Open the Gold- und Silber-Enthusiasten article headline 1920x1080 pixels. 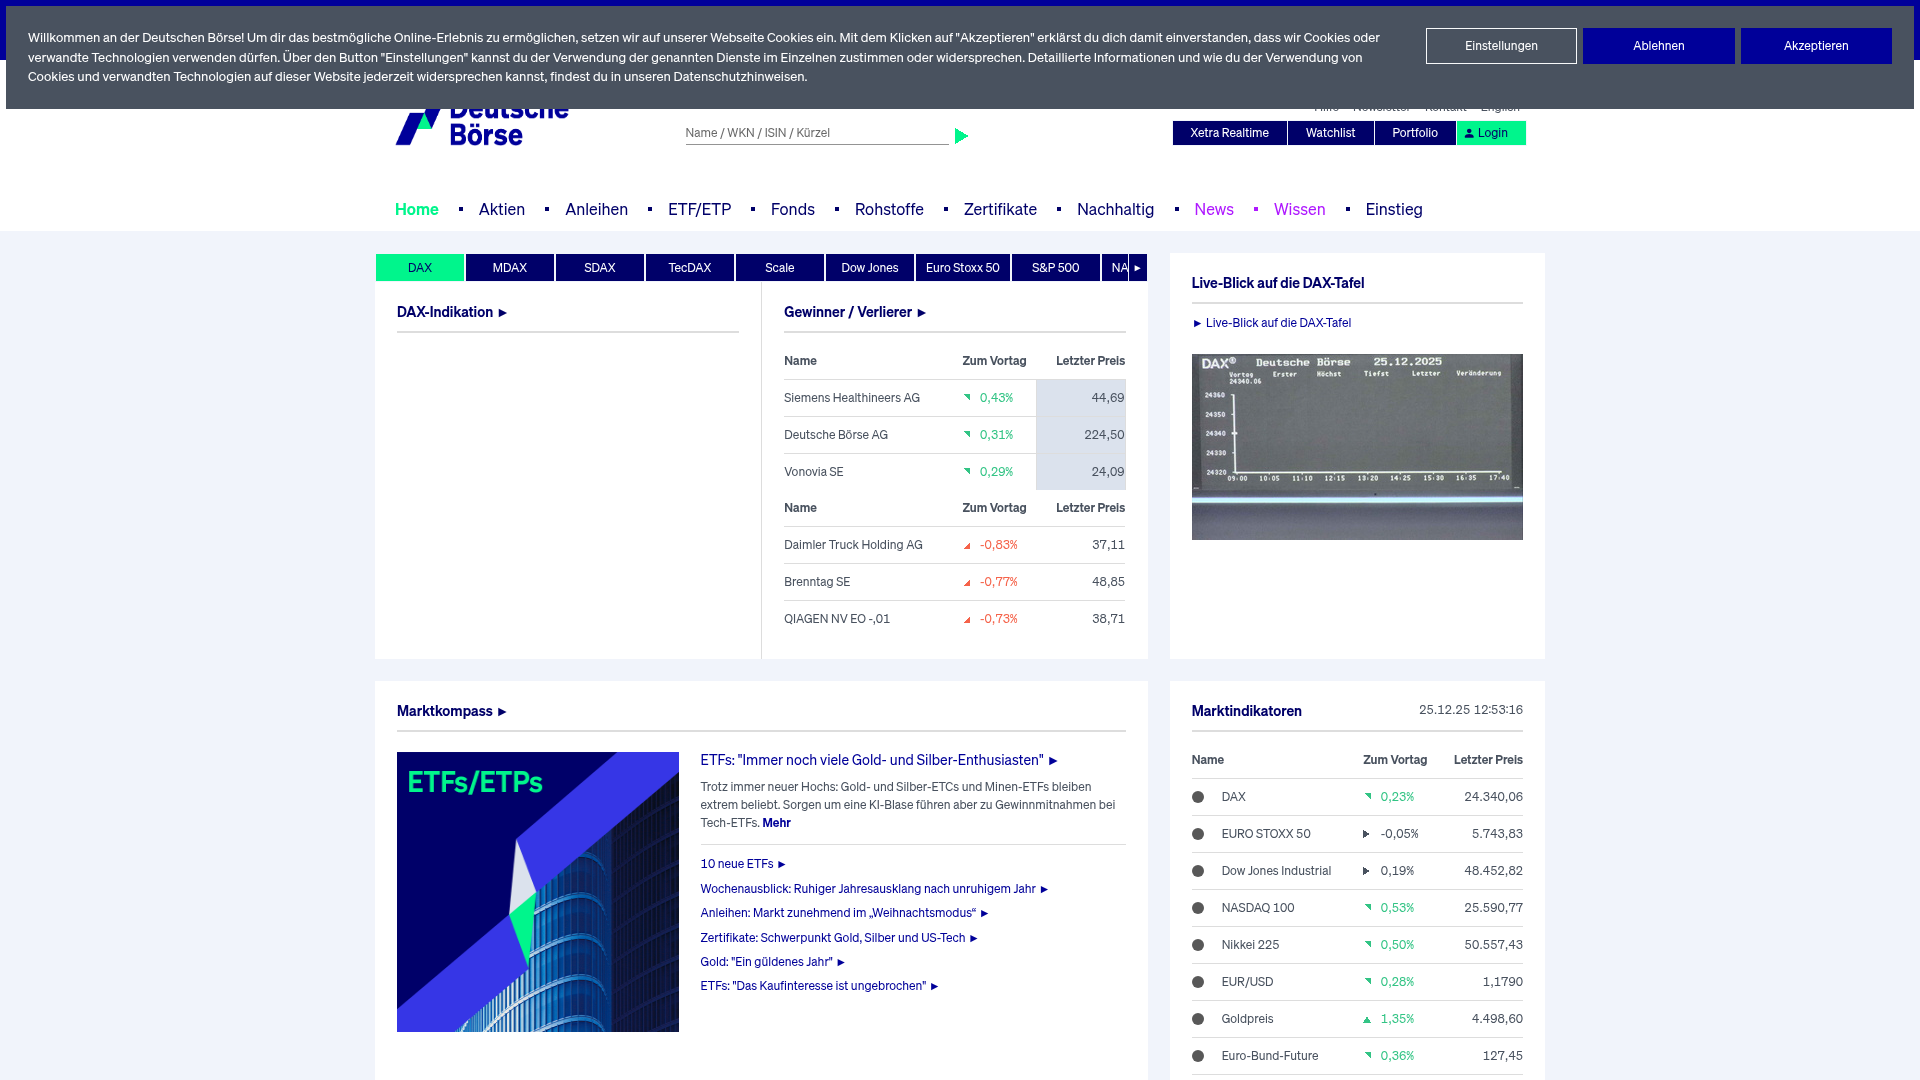(x=879, y=760)
